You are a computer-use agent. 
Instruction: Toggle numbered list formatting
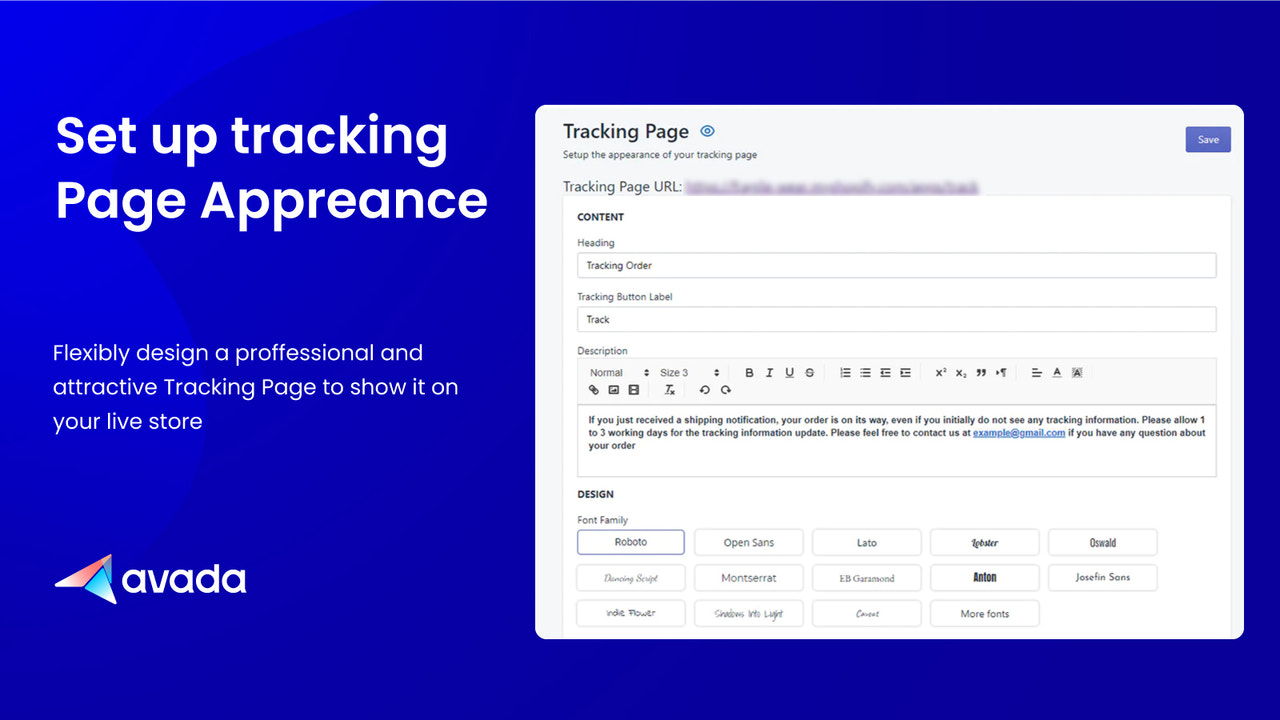pos(844,372)
